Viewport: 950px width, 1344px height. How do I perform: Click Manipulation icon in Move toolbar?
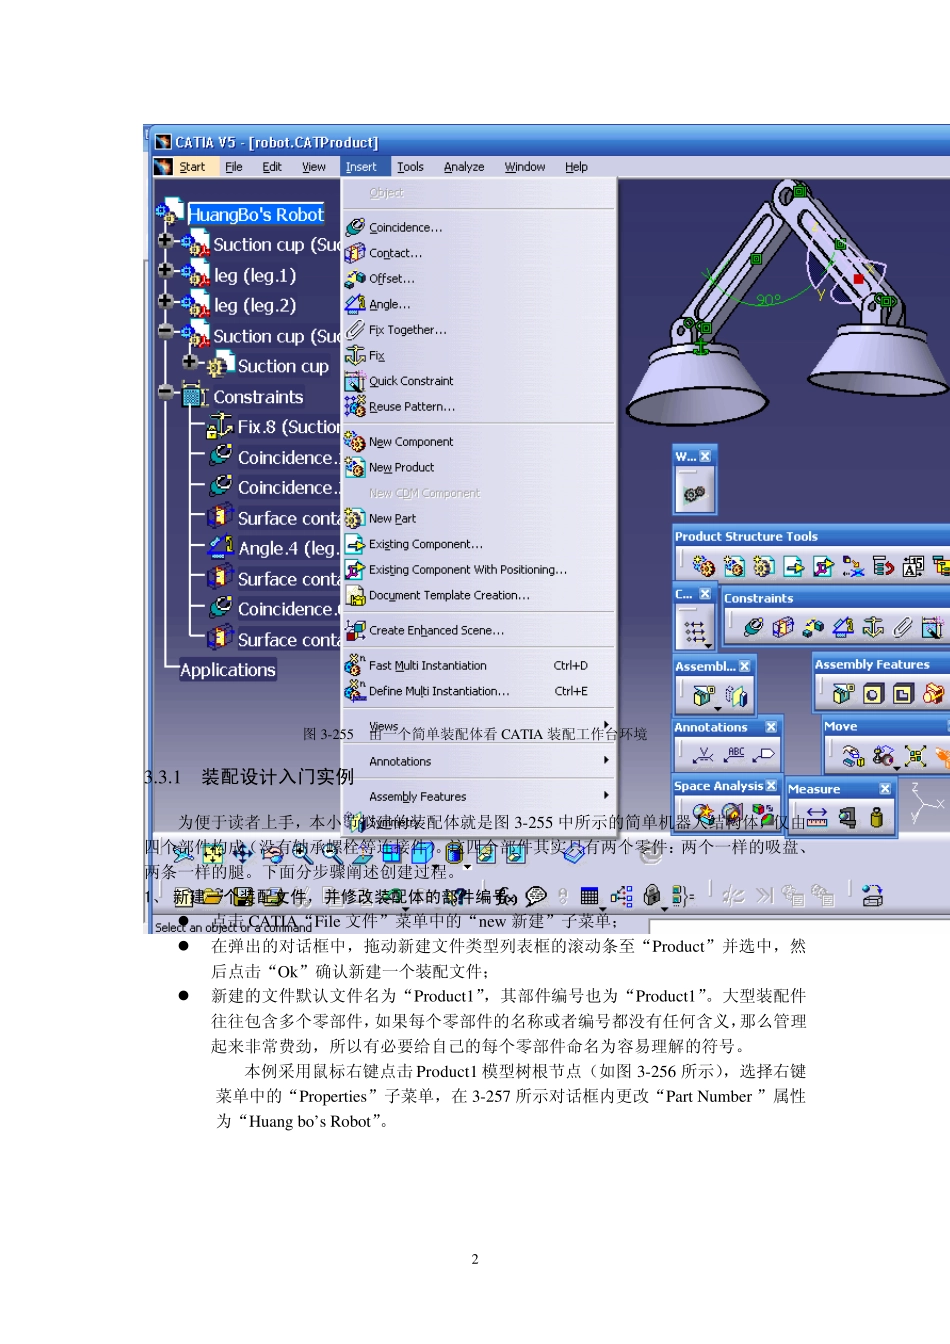[853, 756]
